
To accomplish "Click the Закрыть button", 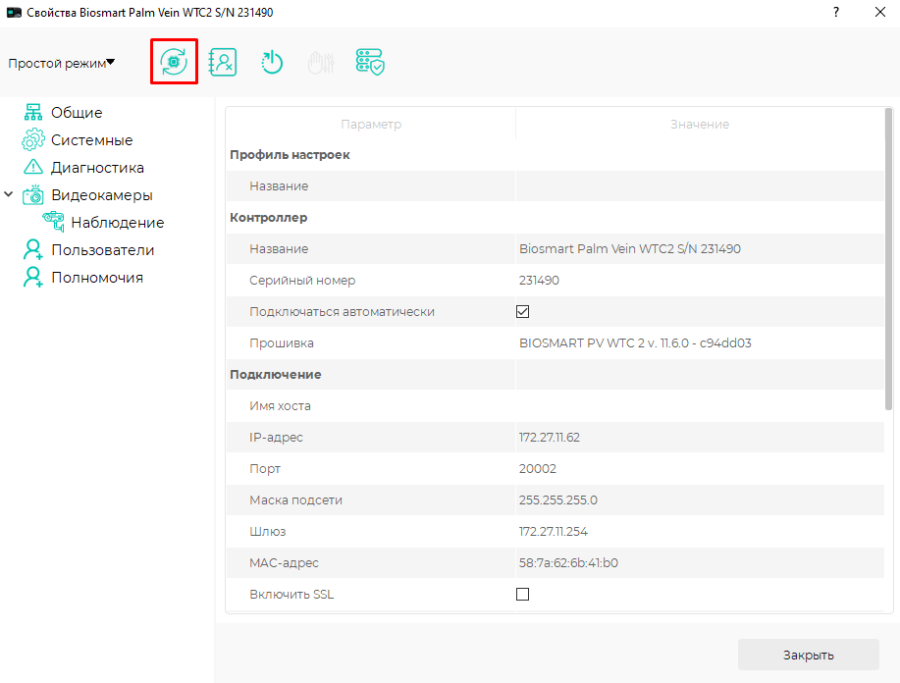I will [808, 655].
